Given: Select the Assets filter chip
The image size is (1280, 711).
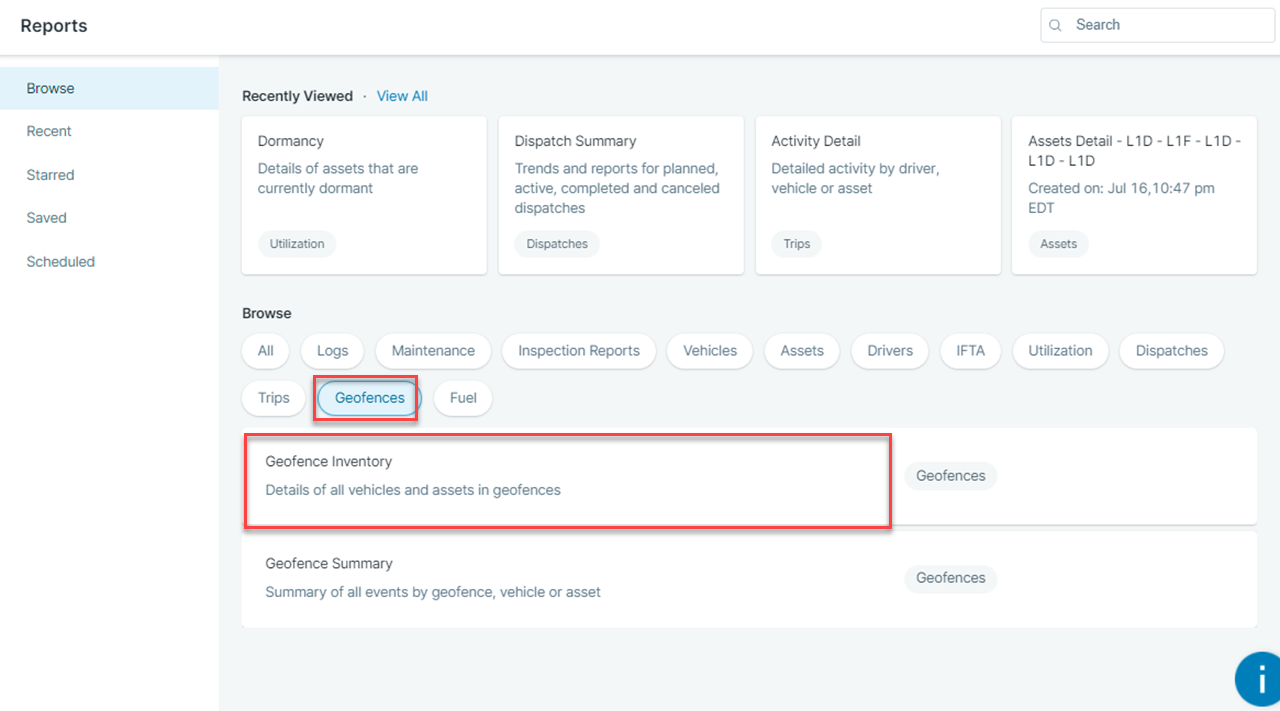Looking at the screenshot, I should click(802, 351).
